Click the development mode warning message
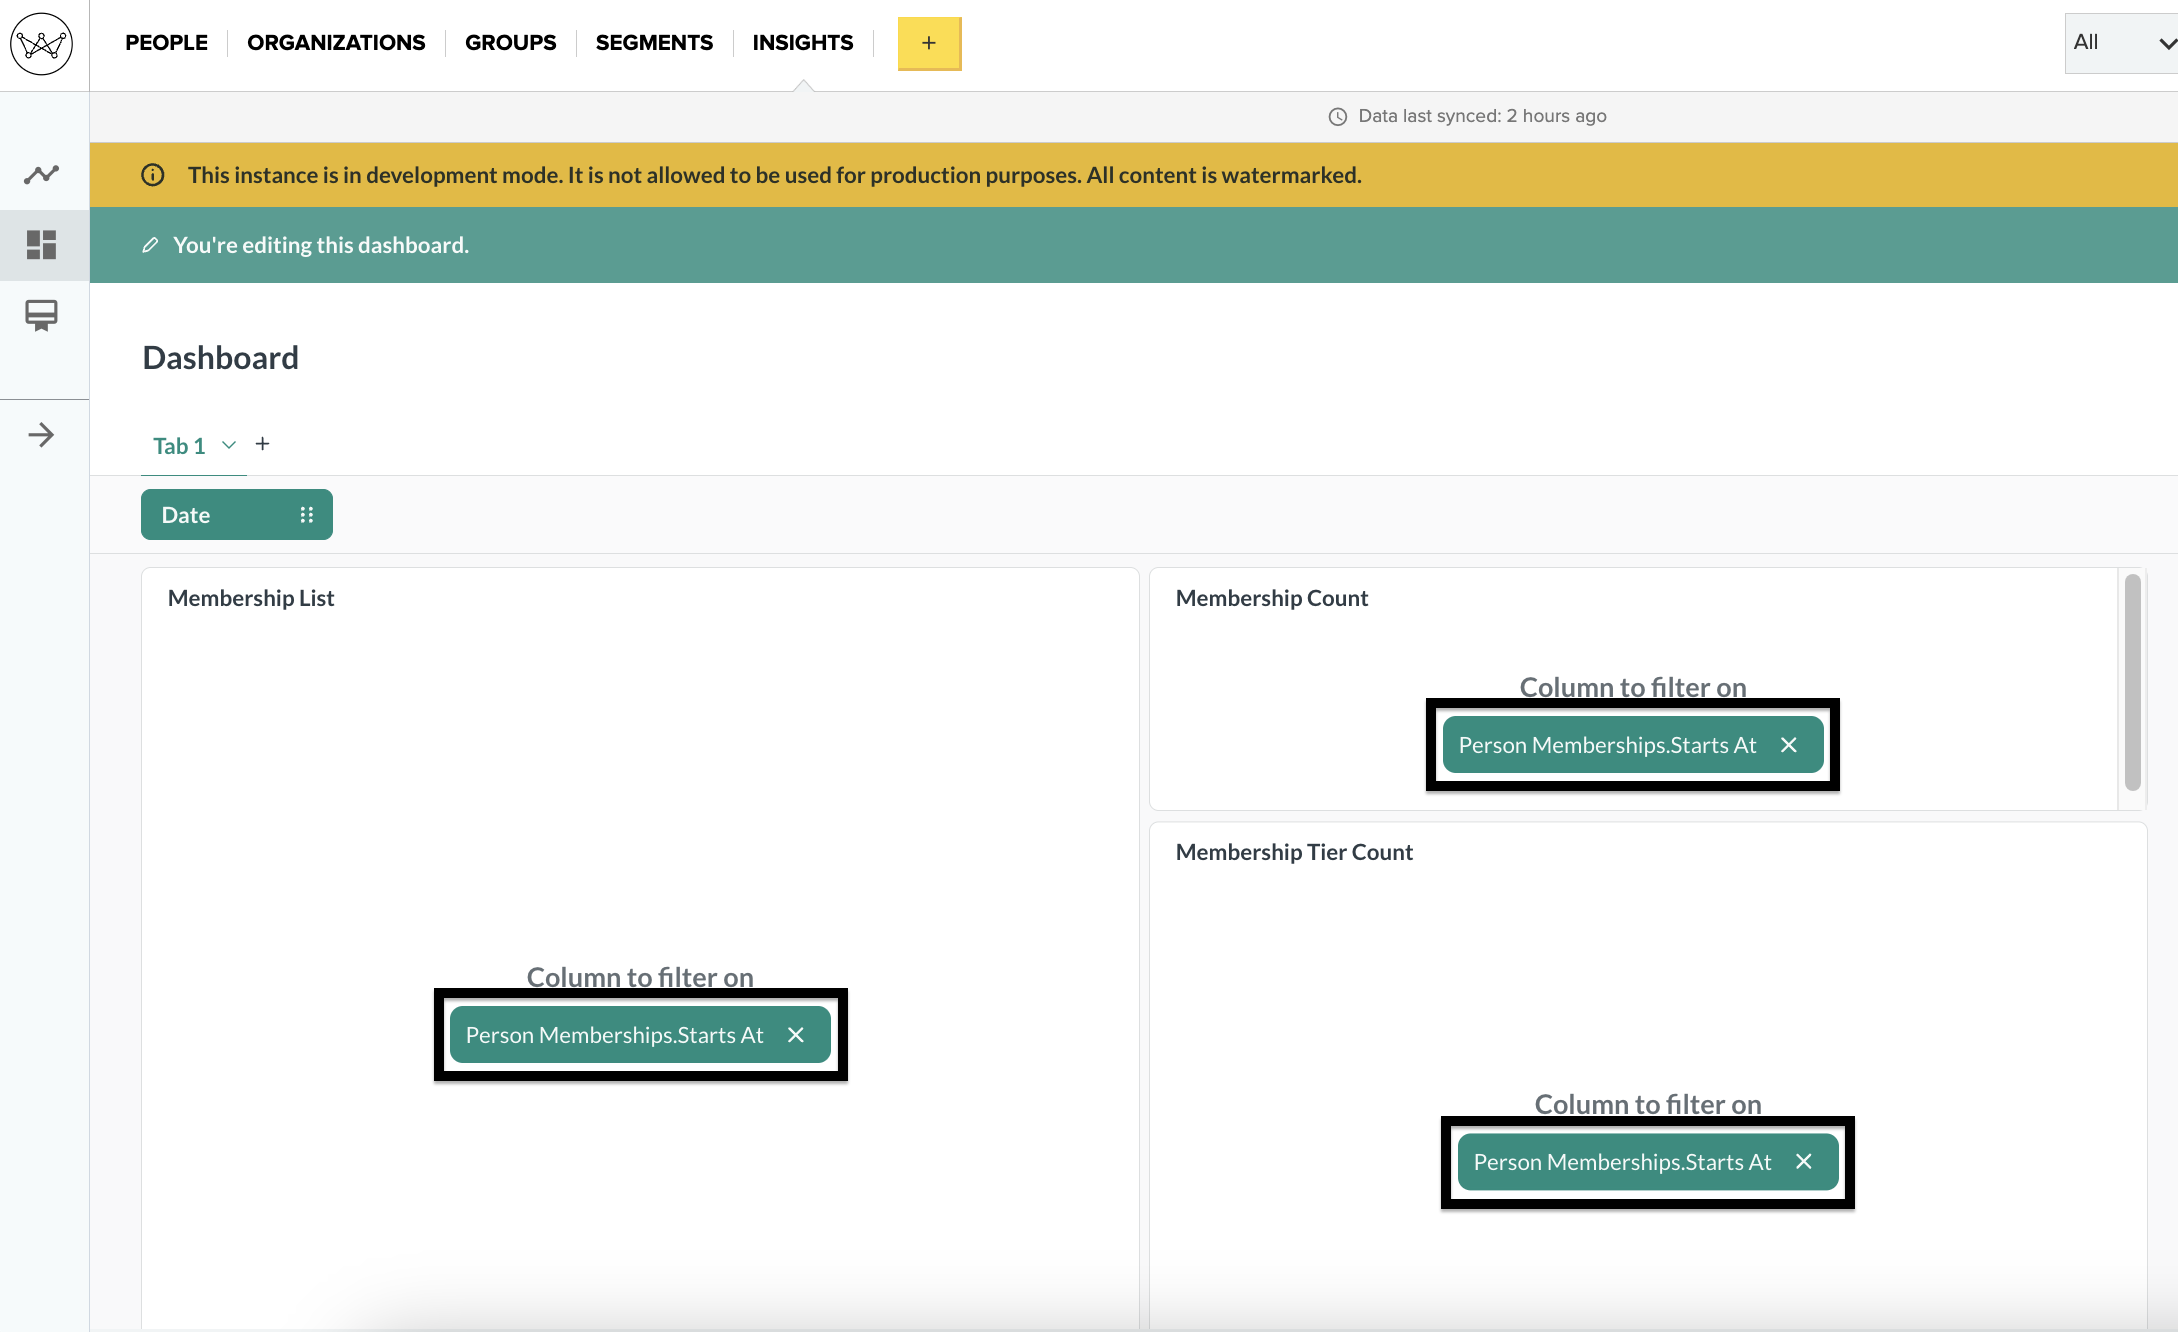 tap(774, 175)
